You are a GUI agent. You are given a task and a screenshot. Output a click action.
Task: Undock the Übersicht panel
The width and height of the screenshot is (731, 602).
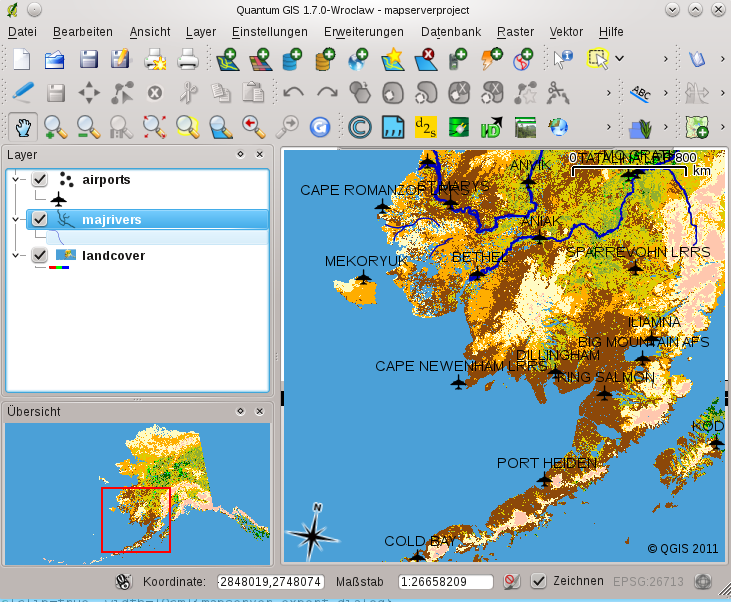click(241, 411)
